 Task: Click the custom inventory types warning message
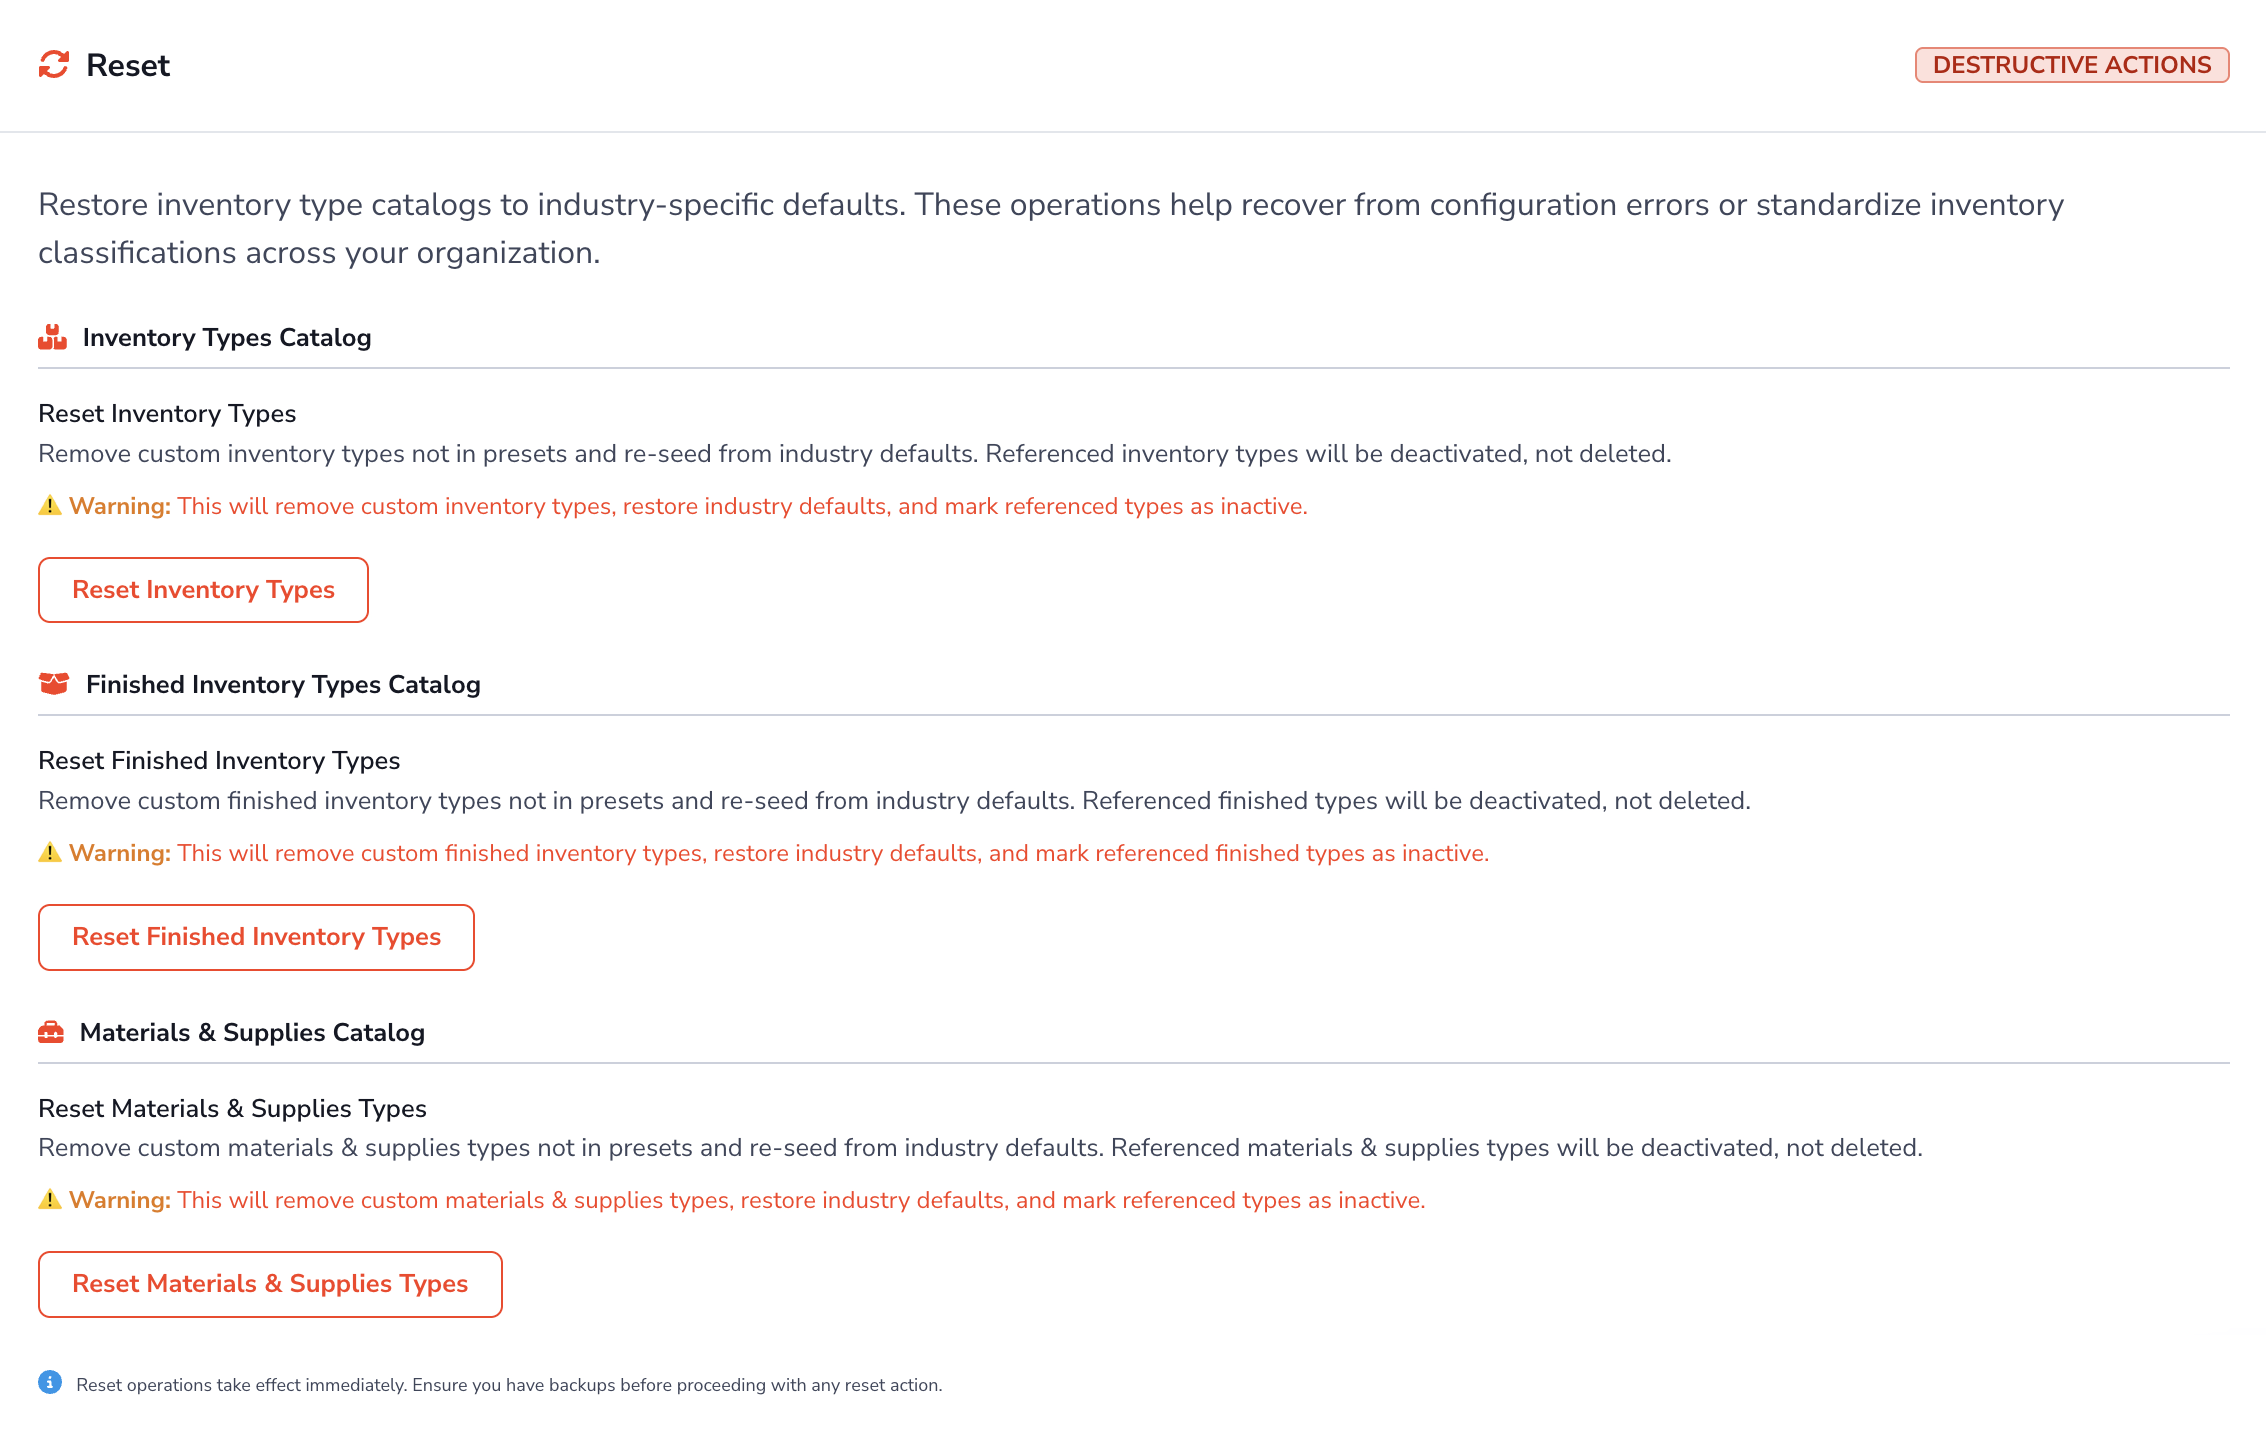[x=688, y=506]
